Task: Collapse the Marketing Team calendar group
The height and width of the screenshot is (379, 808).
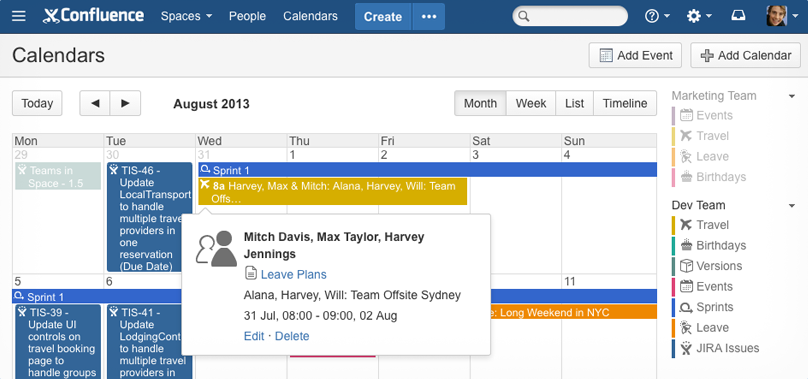Action: point(792,96)
